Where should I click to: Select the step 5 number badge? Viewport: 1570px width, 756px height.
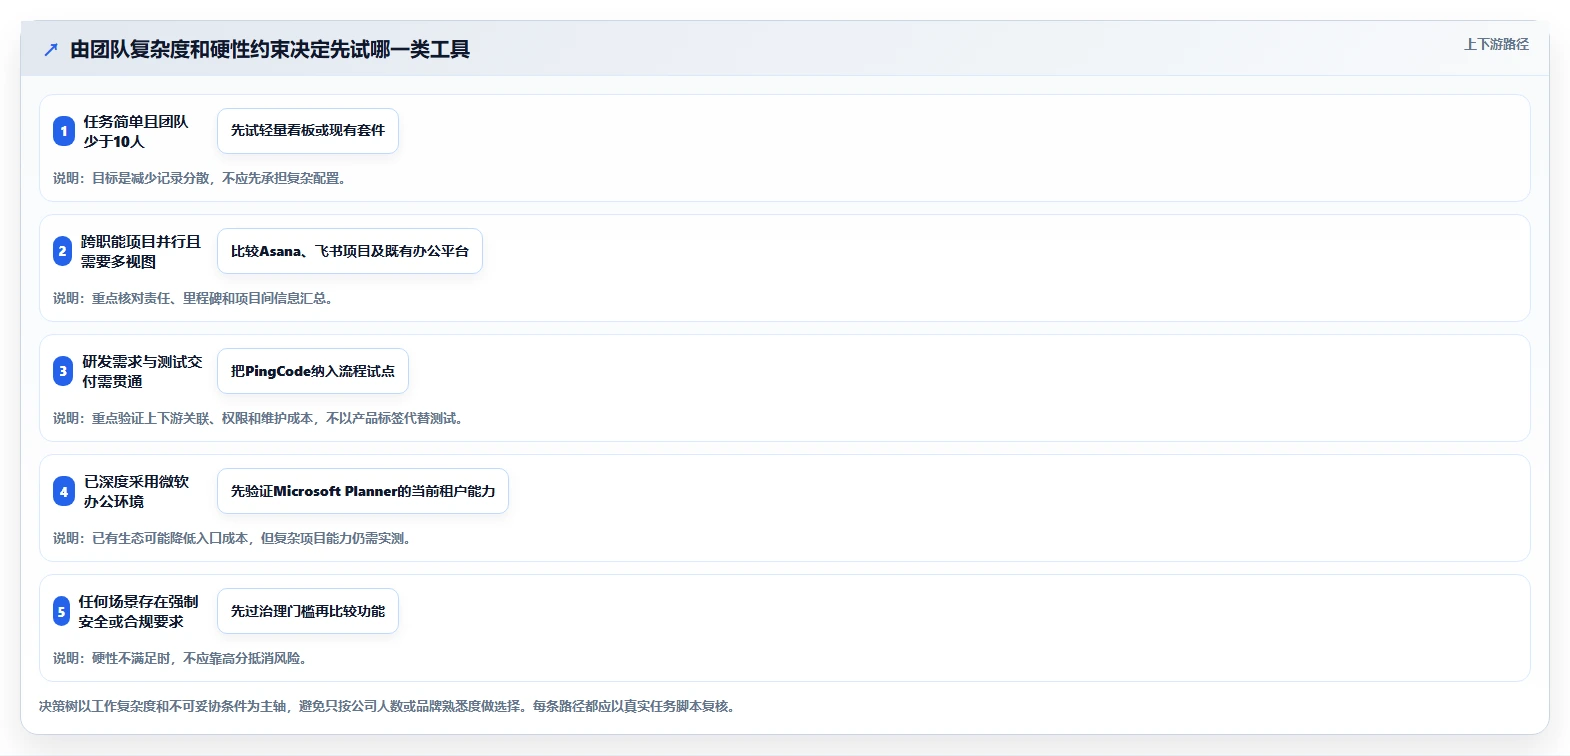[61, 611]
